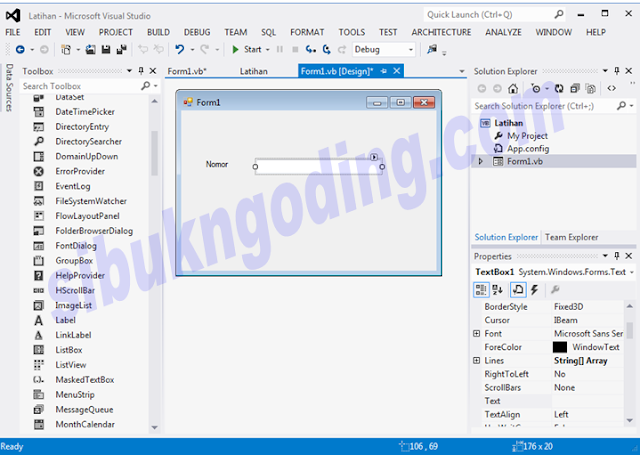The image size is (640, 455).
Task: Click the Step Over debug icon
Action: tap(327, 50)
